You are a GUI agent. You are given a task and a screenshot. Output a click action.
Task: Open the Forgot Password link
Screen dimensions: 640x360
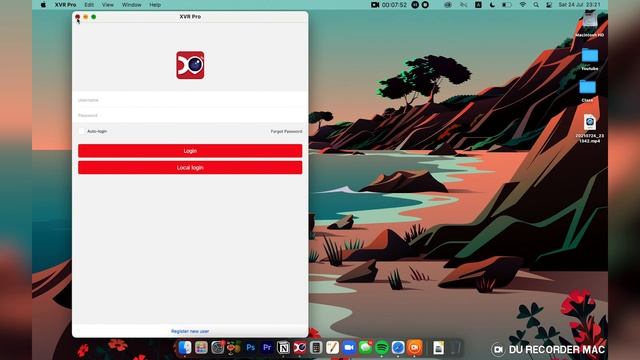286,131
